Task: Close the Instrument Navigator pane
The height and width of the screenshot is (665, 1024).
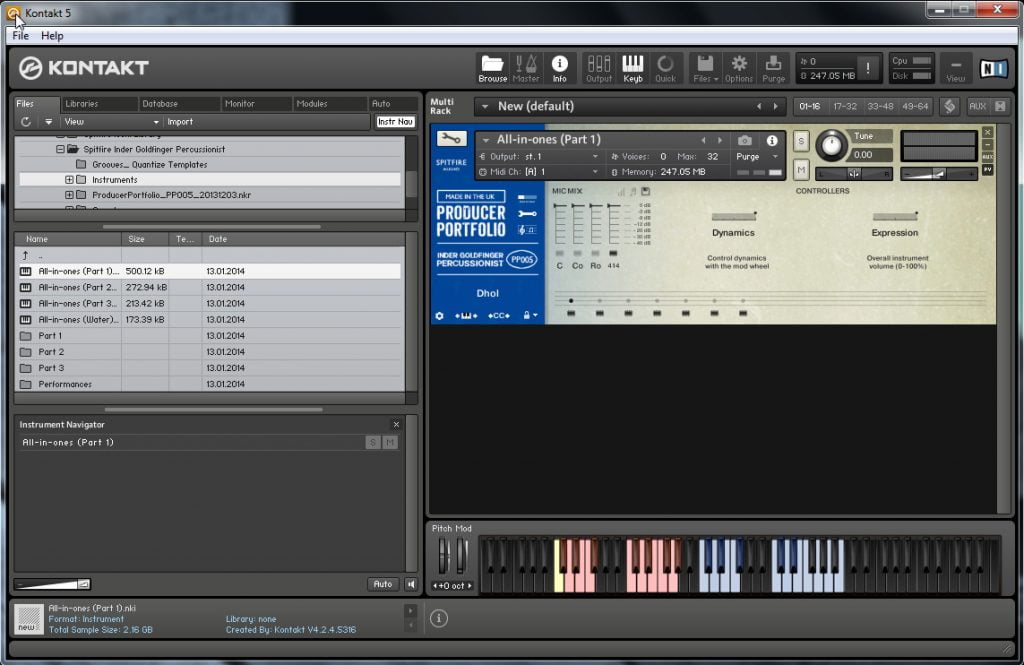Action: click(396, 425)
